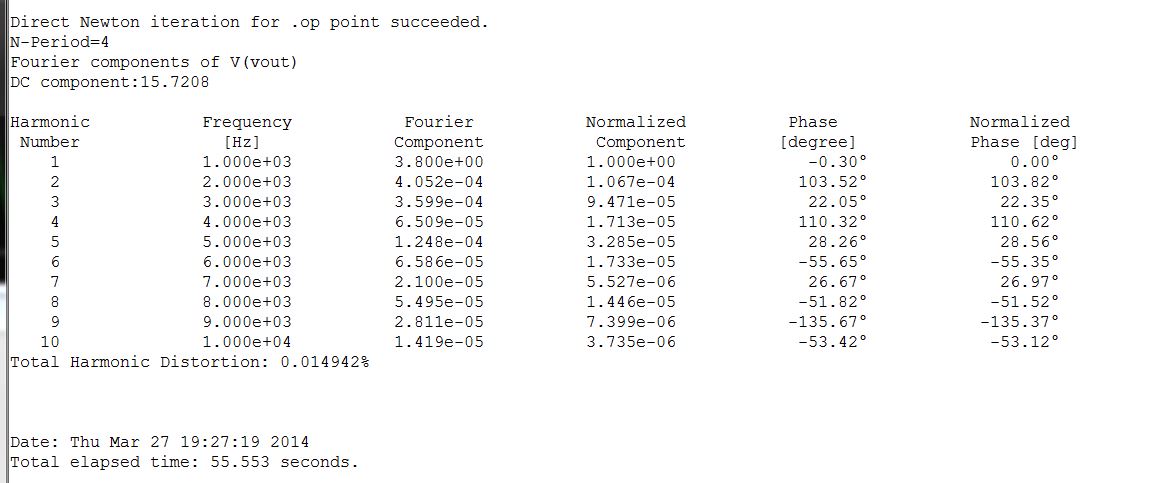Image resolution: width=1171 pixels, height=483 pixels.
Task: Click the Total Harmonic Distortion value 0.014942%
Action: pyautogui.click(x=325, y=362)
